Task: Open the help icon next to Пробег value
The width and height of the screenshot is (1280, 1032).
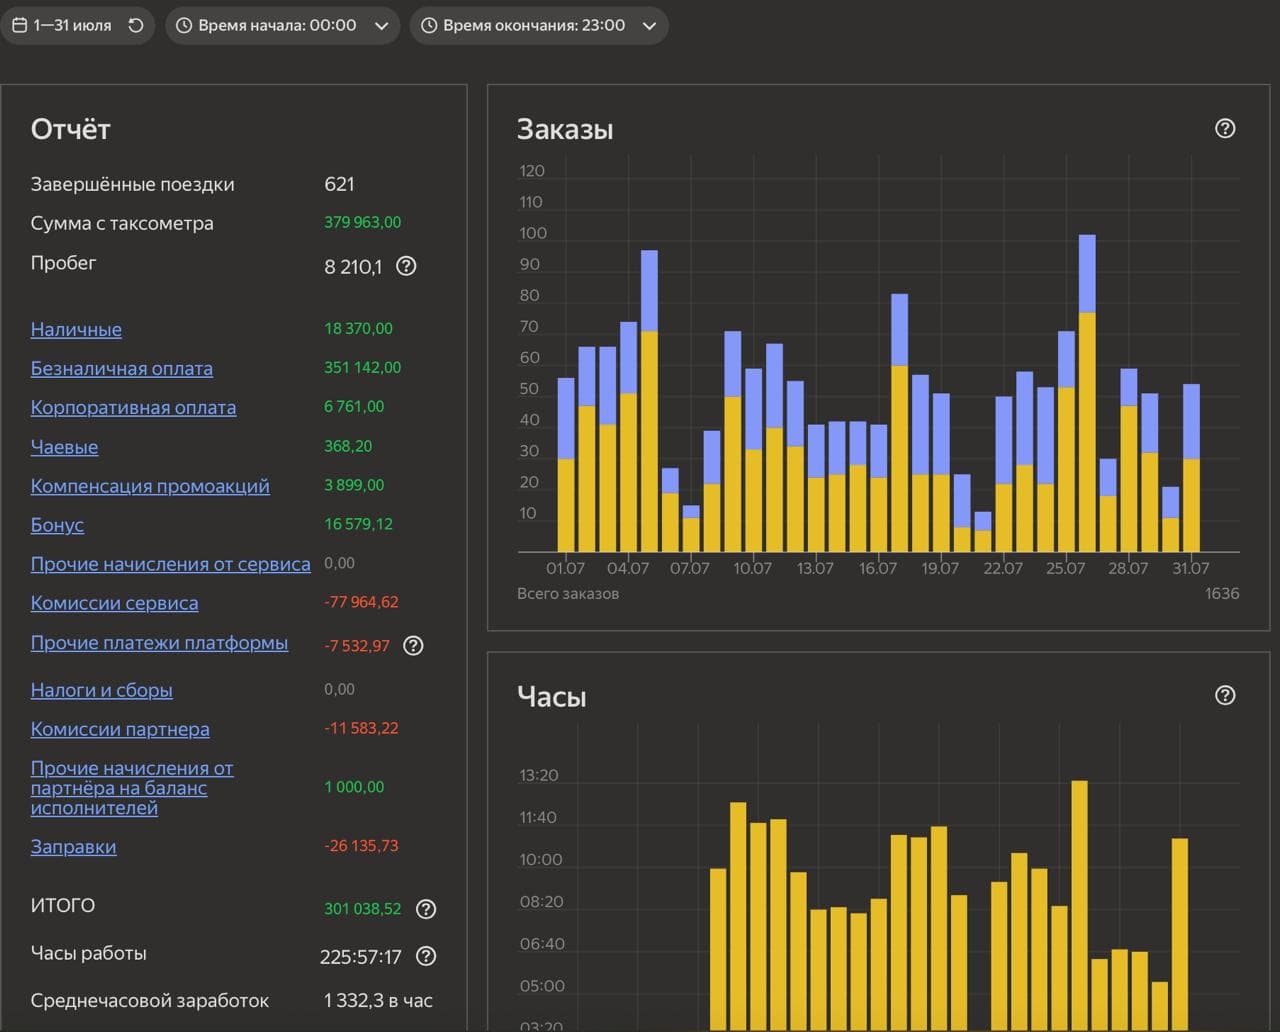Action: click(x=406, y=266)
